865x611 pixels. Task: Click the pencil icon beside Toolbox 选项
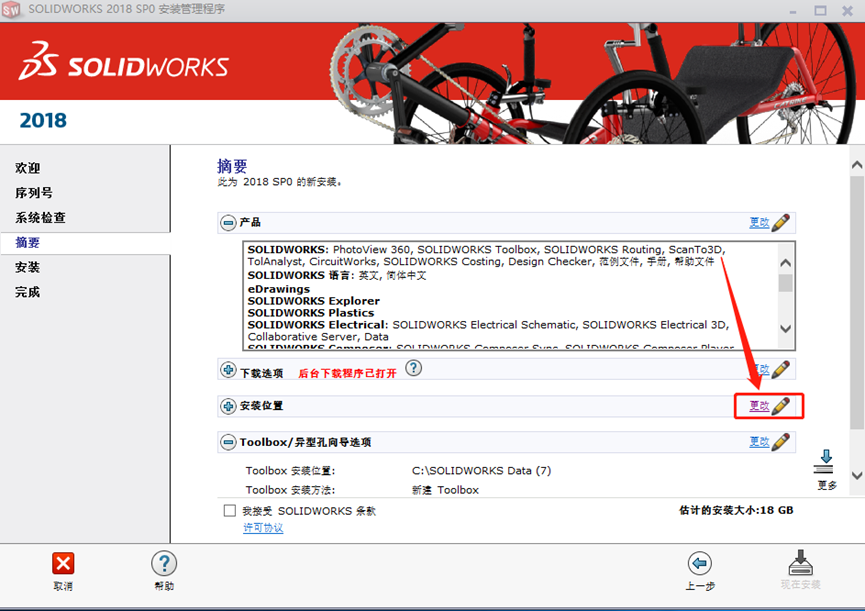781,441
